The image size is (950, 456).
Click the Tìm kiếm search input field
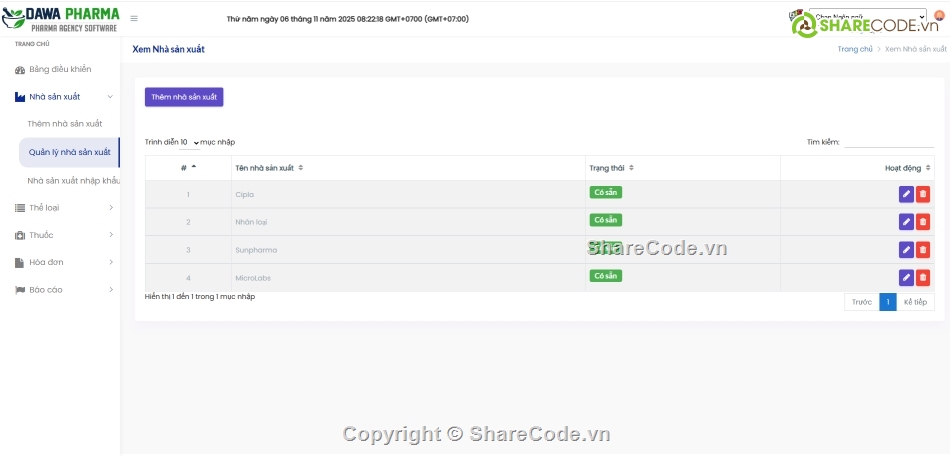coord(889,142)
